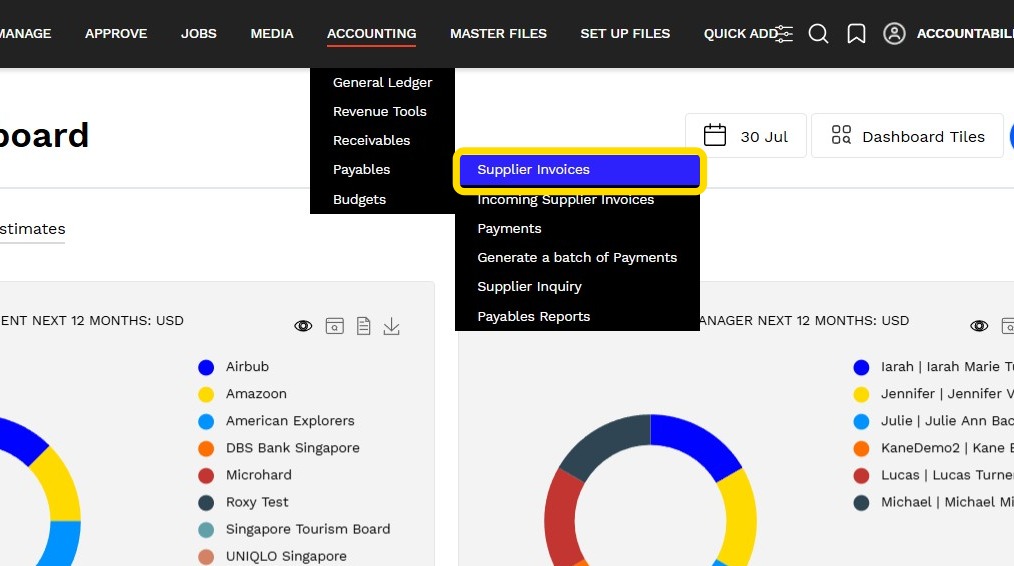Select Generate a batch of Payments
The width and height of the screenshot is (1014, 566).
coord(577,257)
